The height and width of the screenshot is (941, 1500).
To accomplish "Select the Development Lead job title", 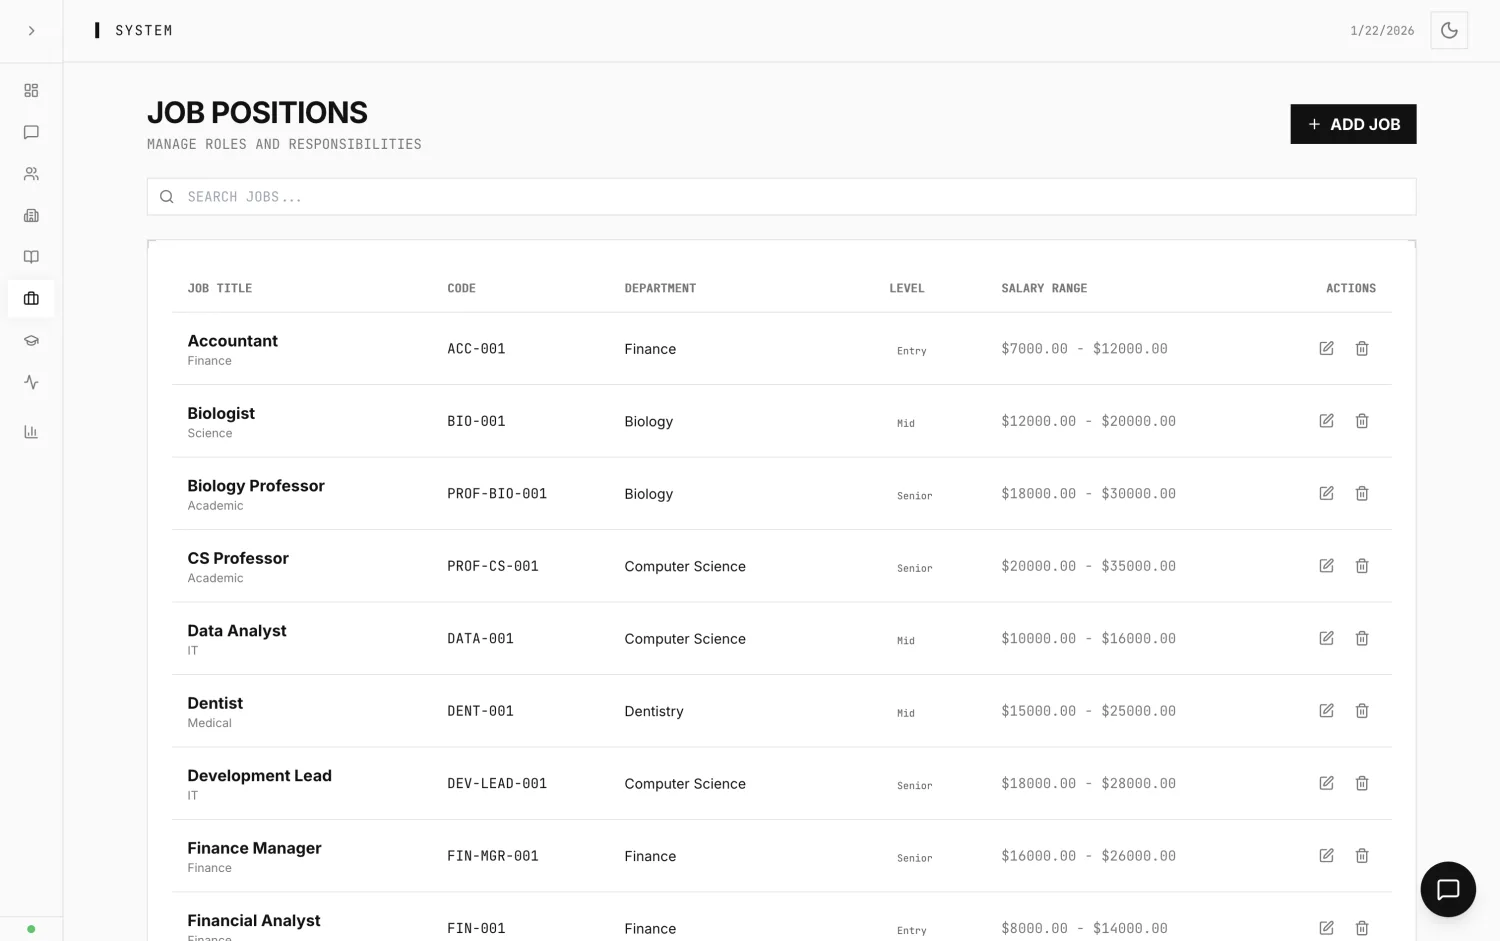I will [259, 776].
